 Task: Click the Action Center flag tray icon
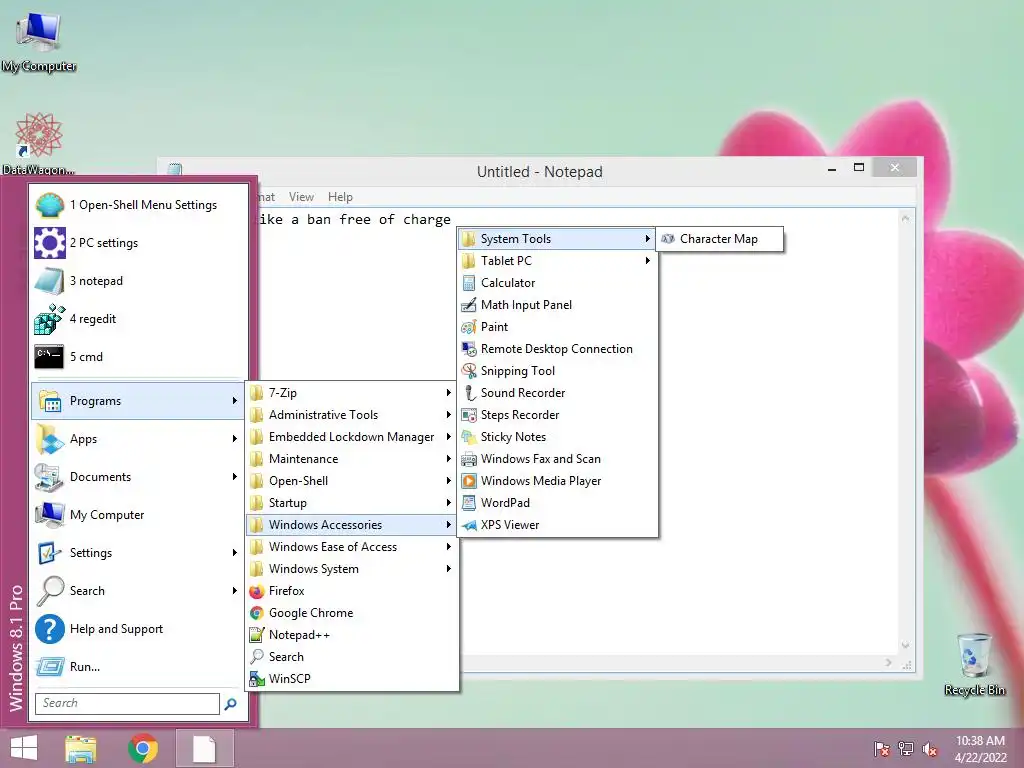(882, 749)
